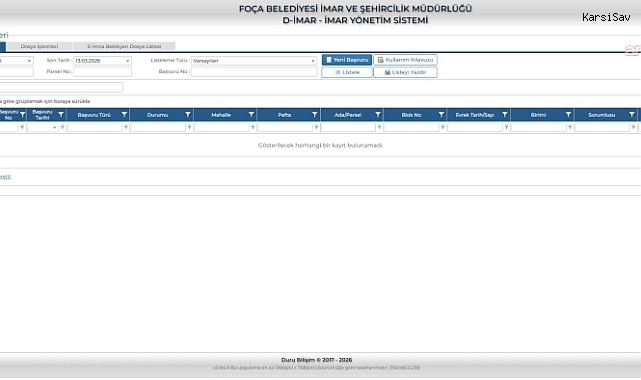The image size is (641, 380).
Task: Click small filter operator icon under Pafta
Action: pyautogui.click(x=316, y=127)
